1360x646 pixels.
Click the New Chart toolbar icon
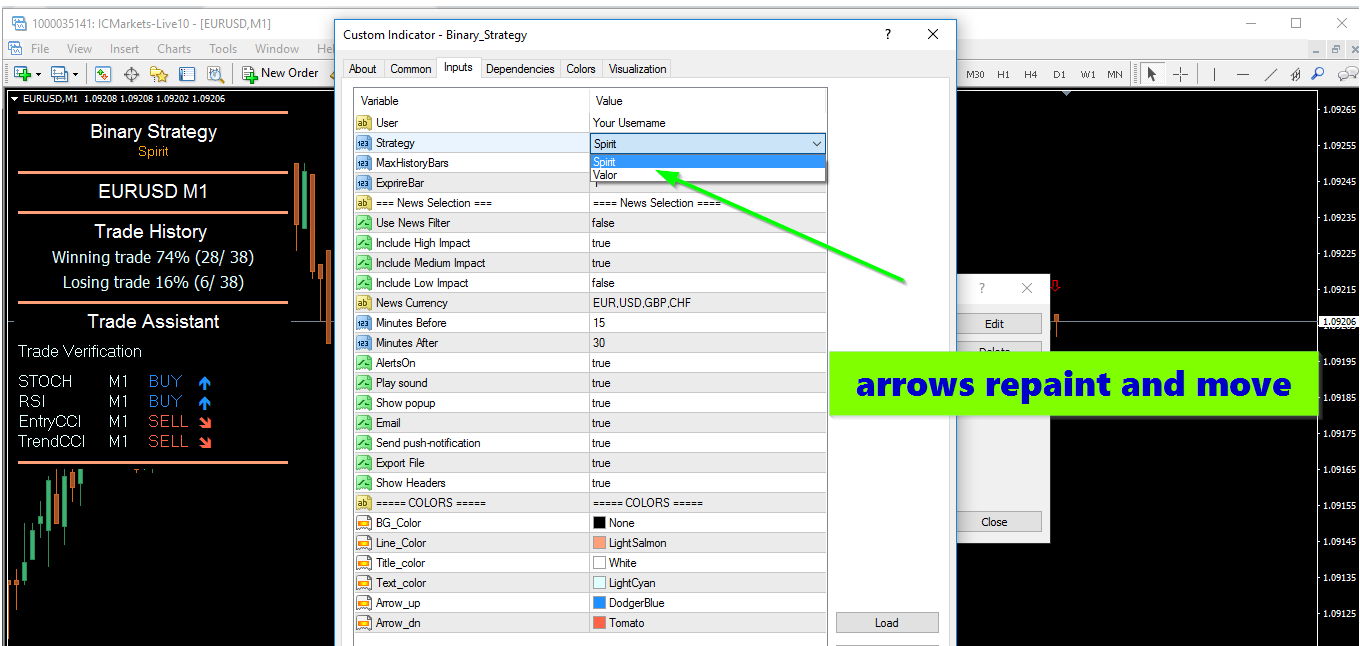tap(22, 73)
